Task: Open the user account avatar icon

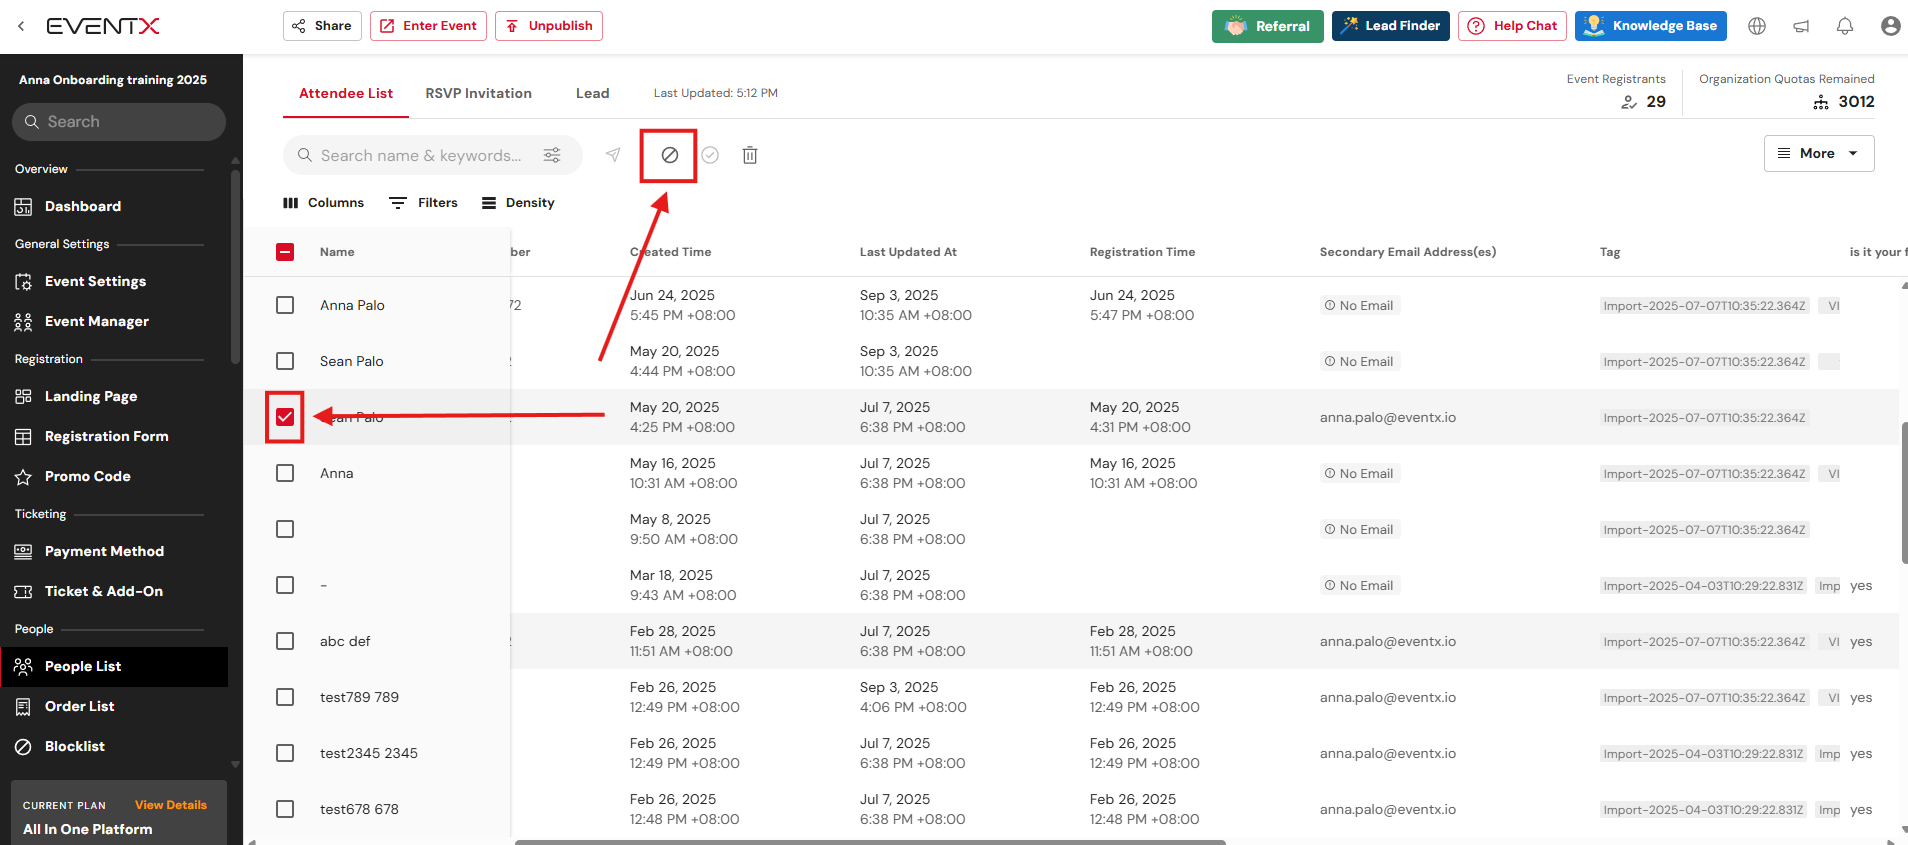Action: click(x=1889, y=26)
